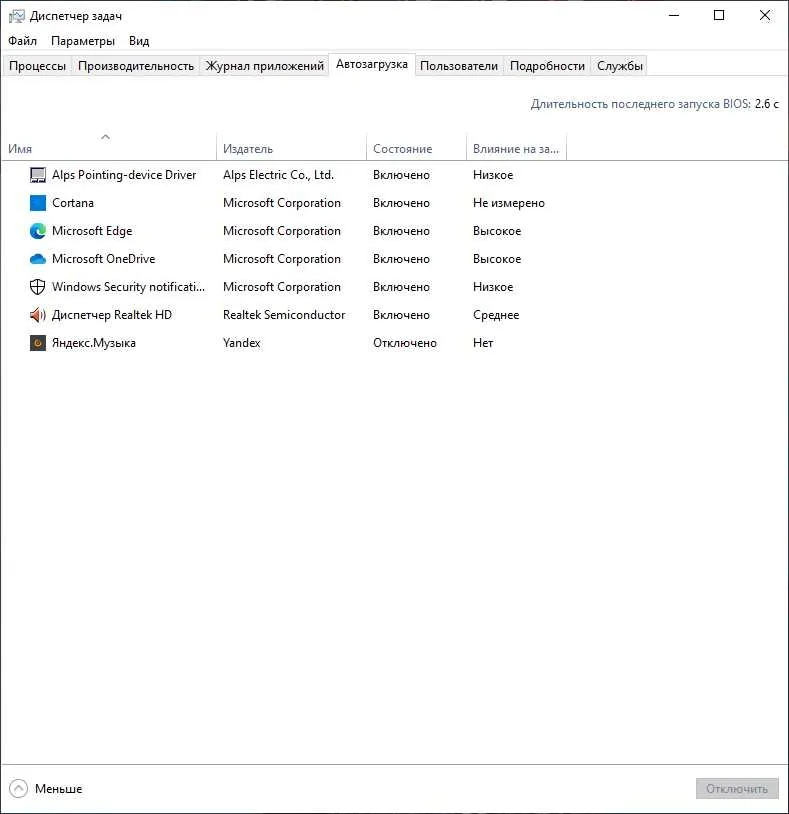
Task: Click Alps Electric Co., Ltd. publisher cell
Action: 278,175
